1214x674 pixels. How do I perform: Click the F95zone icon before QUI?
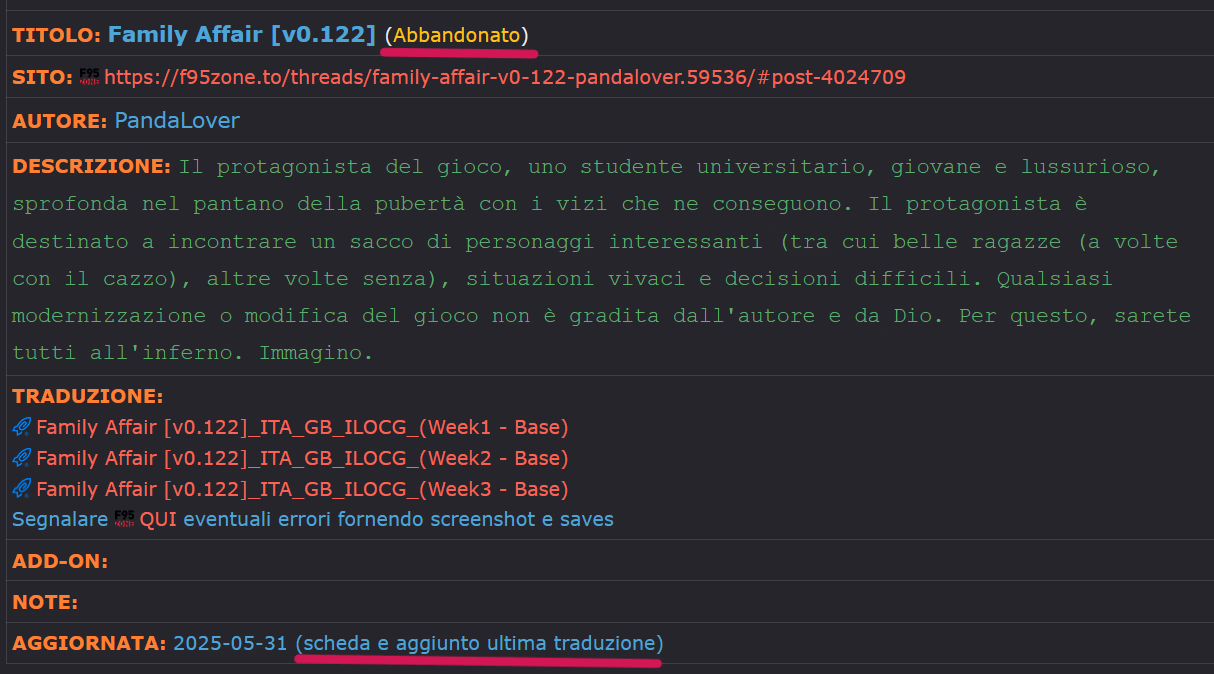click(x=125, y=519)
